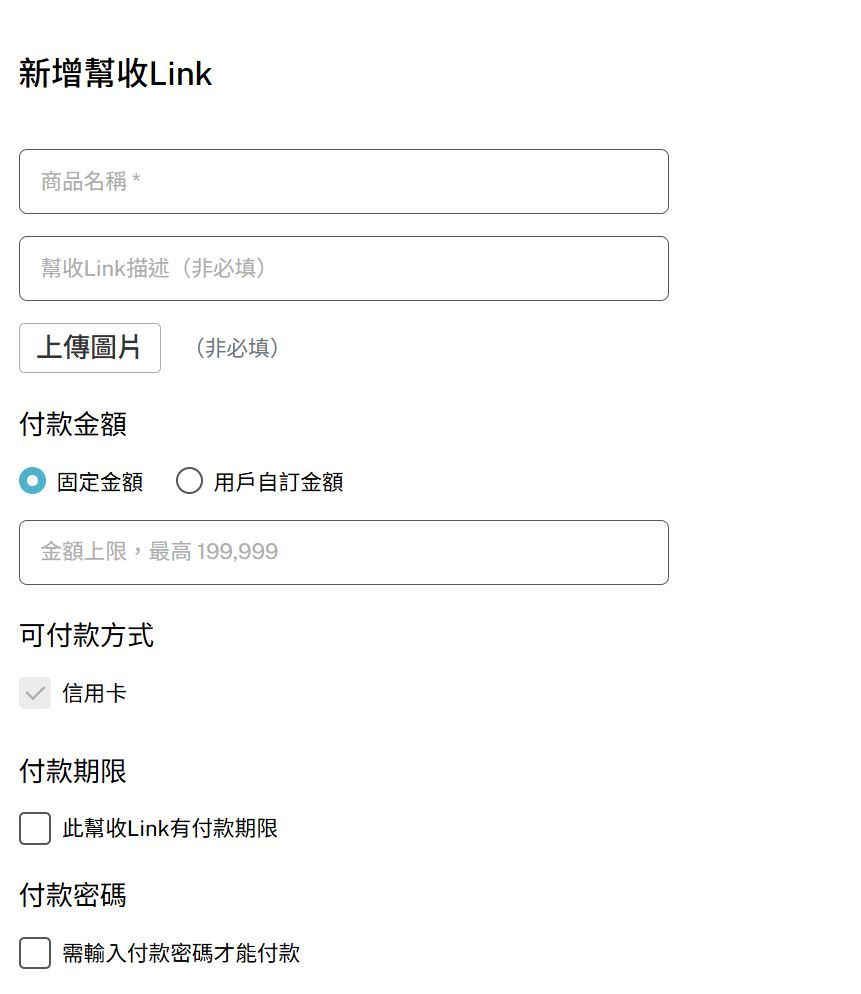Click the 付款密碼 section heading
This screenshot has width=861, height=994.
(74, 895)
